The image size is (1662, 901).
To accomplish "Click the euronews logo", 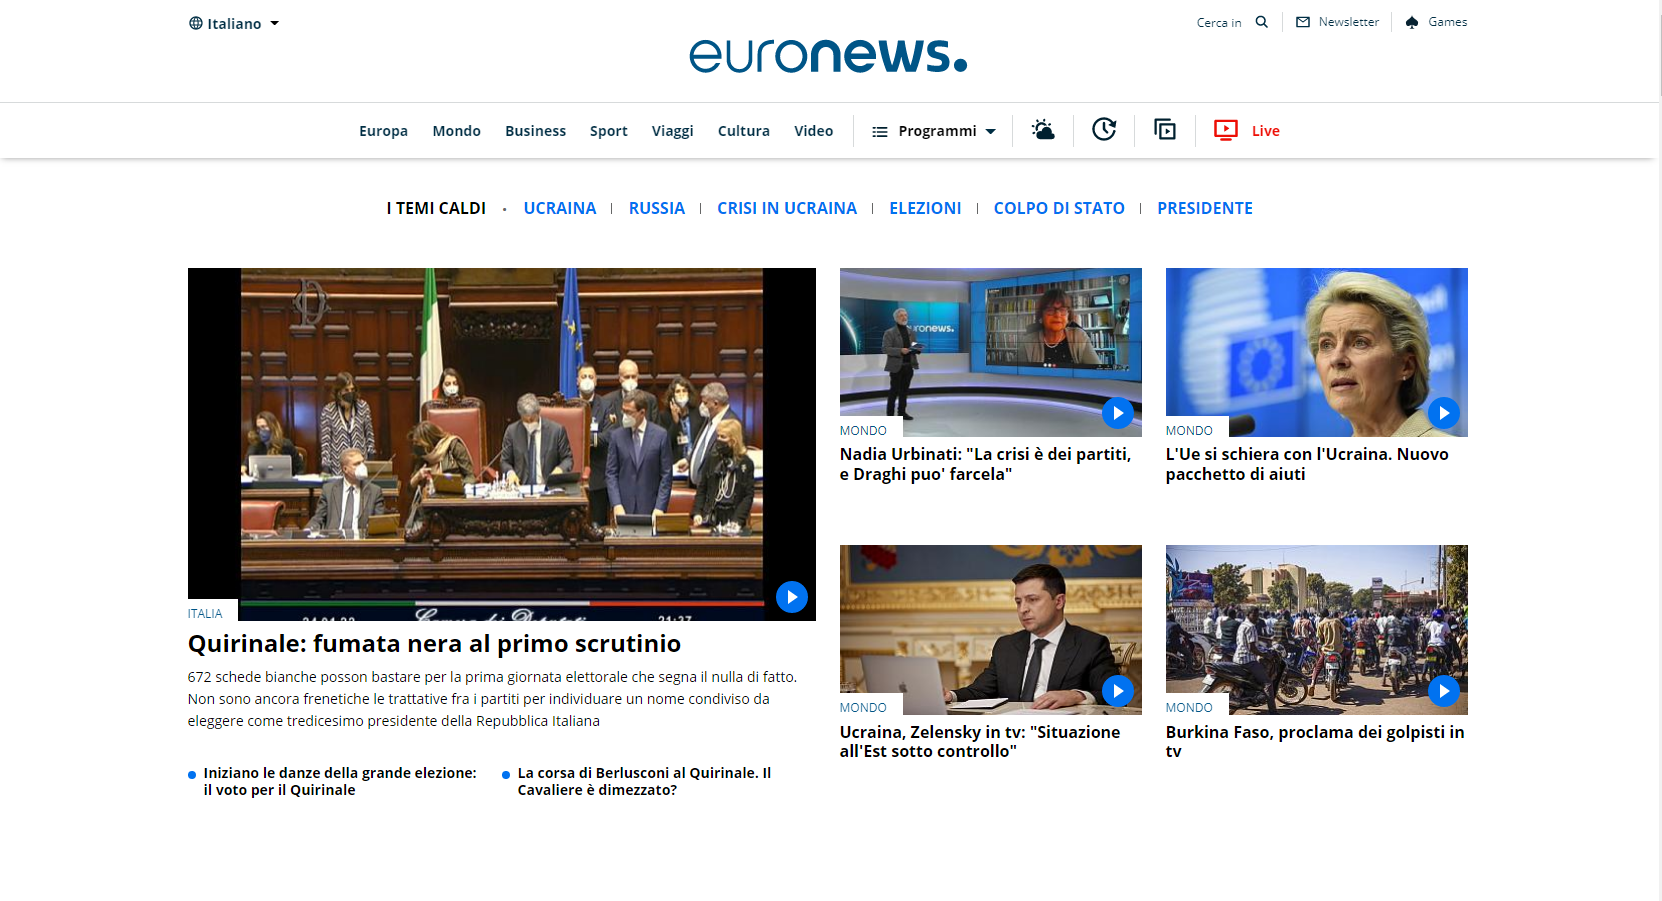I will pos(828,56).
